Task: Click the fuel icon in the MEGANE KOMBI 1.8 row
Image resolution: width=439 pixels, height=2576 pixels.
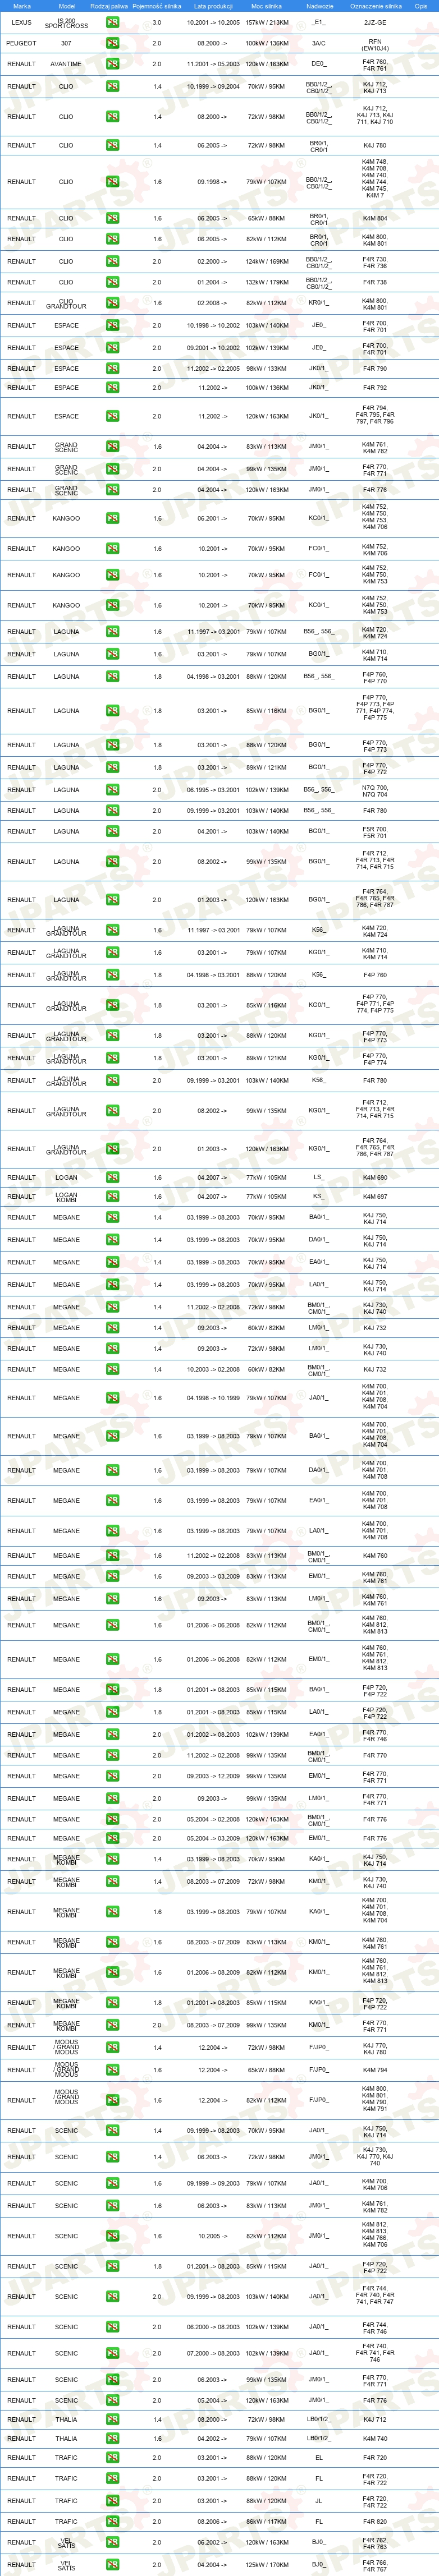Action: (112, 2002)
